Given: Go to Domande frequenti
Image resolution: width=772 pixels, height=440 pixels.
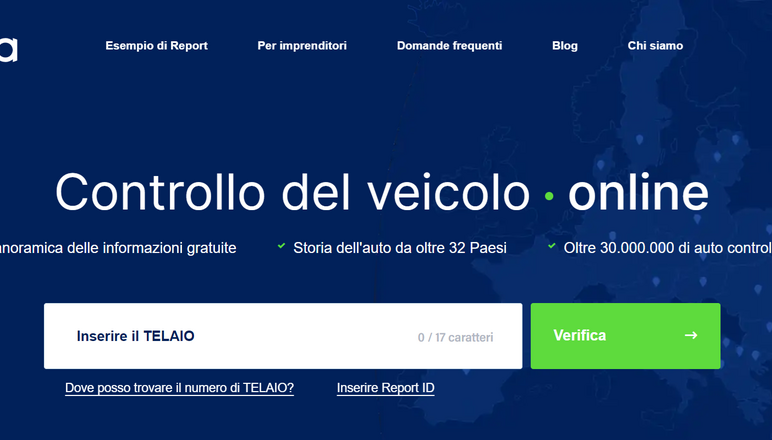Looking at the screenshot, I should coord(449,46).
